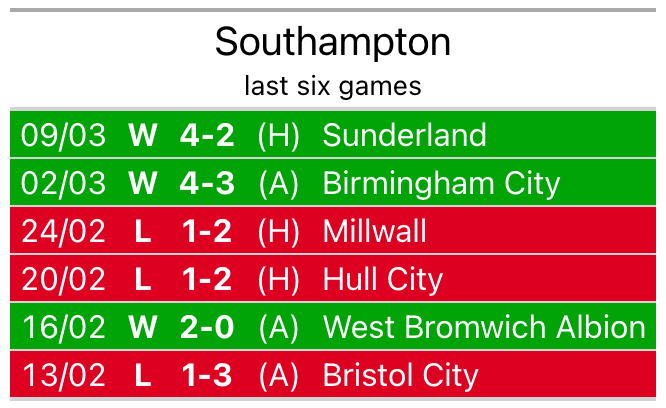Screen dimensions: 666x408
Task: Click the last six games subtitle
Action: [333, 86]
